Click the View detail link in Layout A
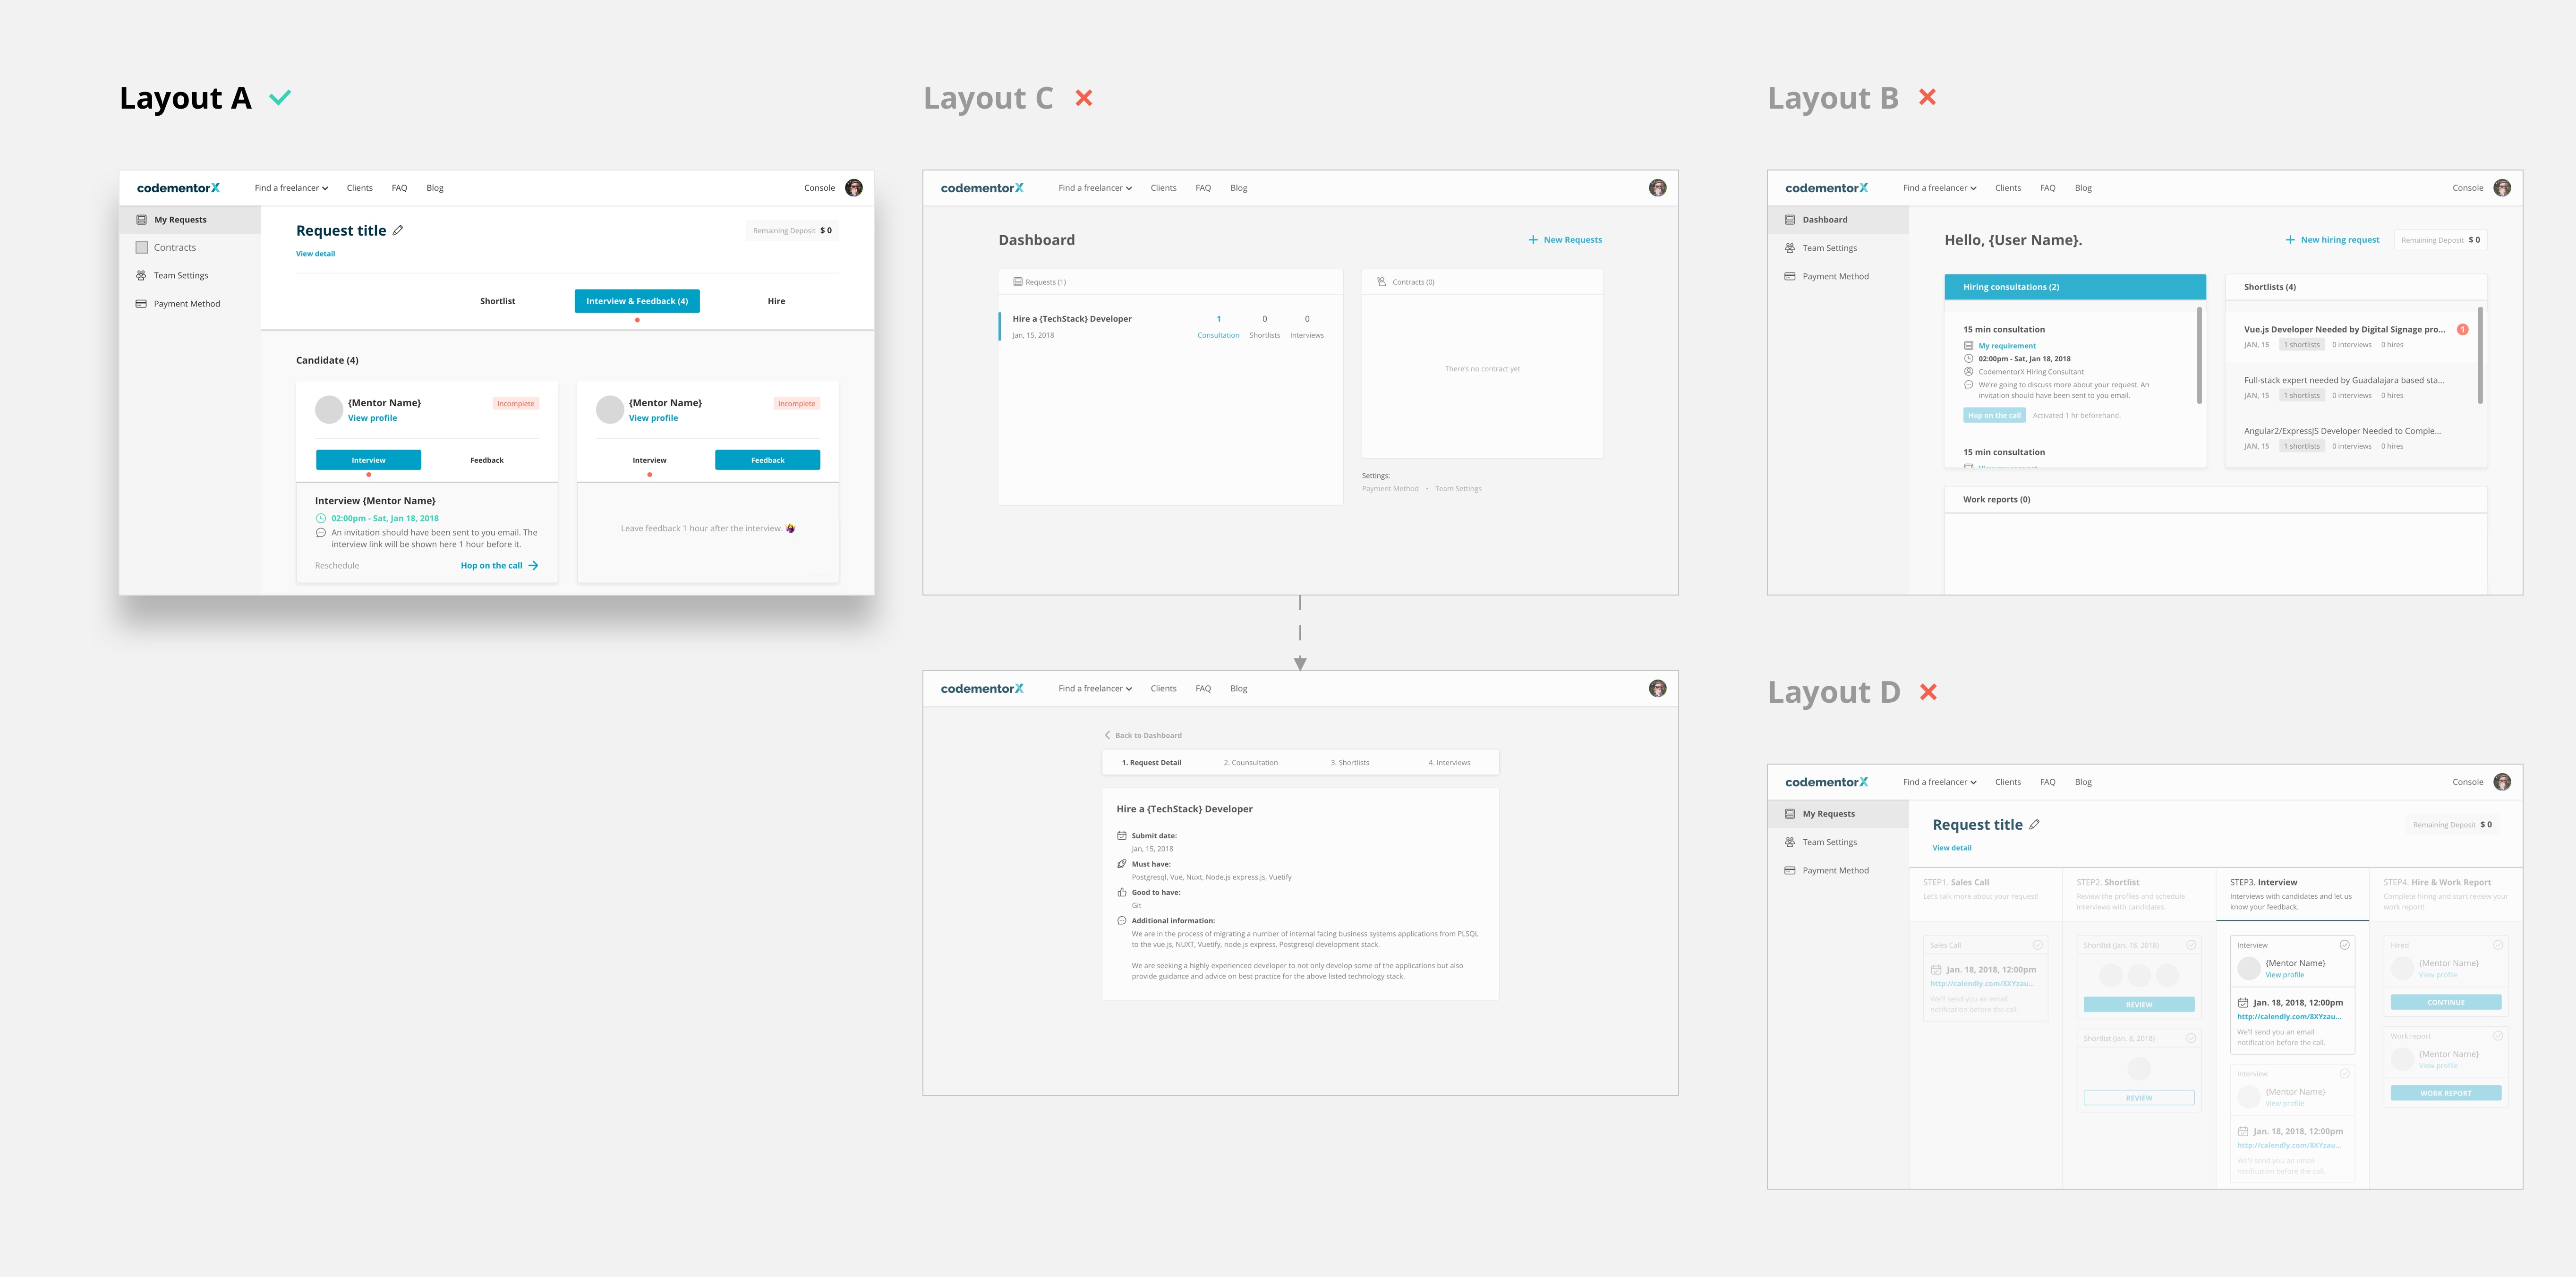This screenshot has height=1277, width=2576. click(x=315, y=254)
